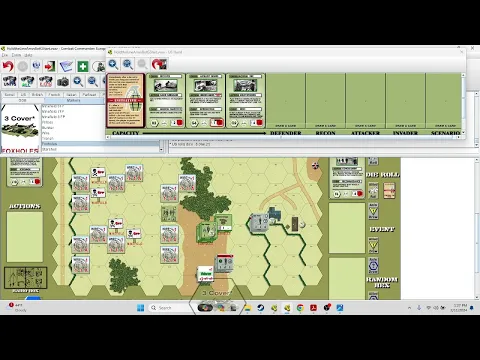
Task: Select the red-topped grey counter on road
Action: point(224,263)
